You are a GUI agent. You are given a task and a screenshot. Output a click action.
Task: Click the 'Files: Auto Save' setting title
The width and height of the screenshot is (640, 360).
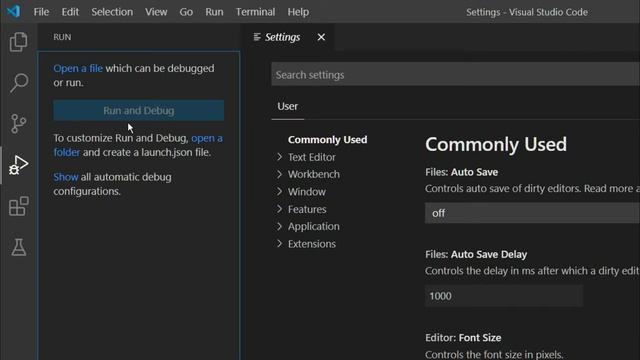click(461, 172)
